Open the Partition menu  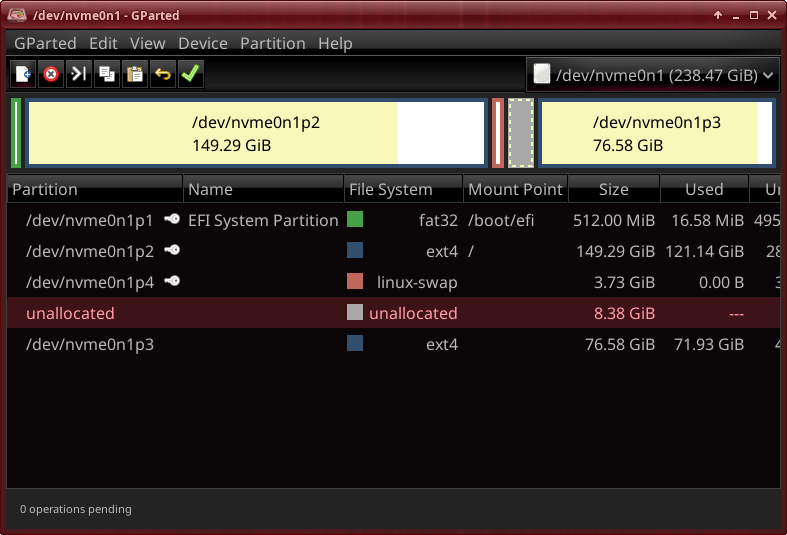[272, 43]
